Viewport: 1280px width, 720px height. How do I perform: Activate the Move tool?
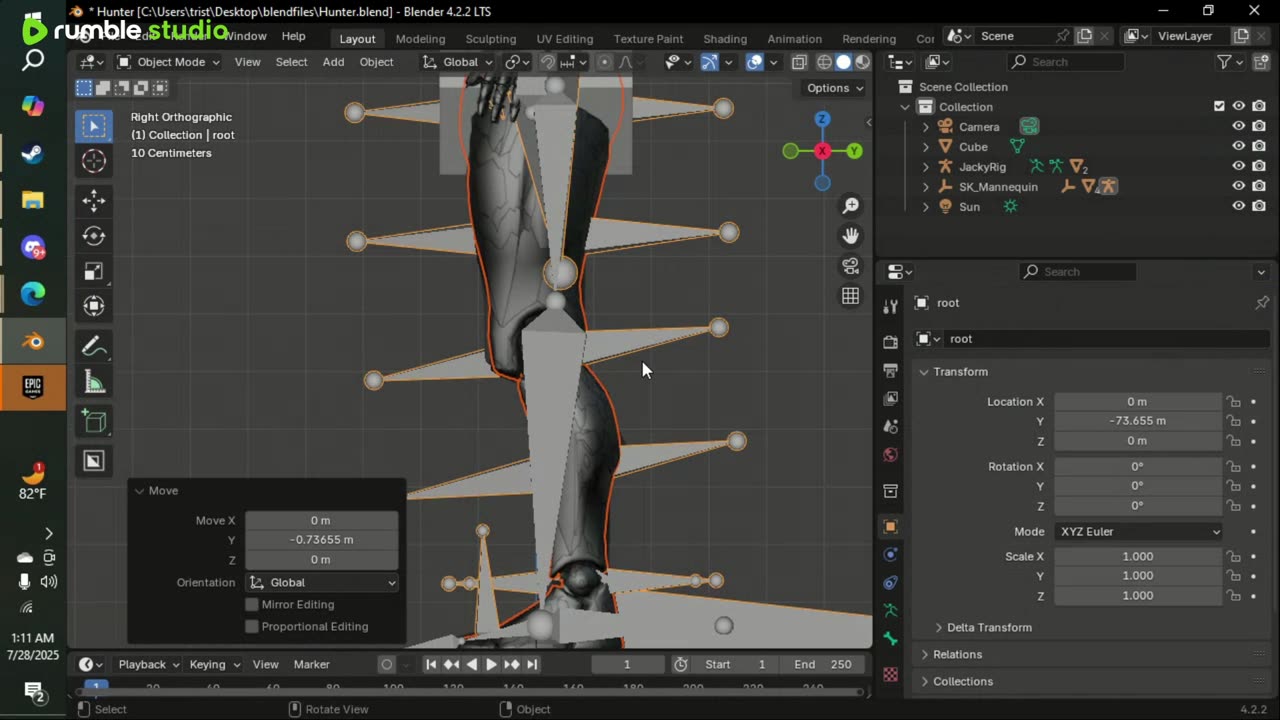[94, 200]
